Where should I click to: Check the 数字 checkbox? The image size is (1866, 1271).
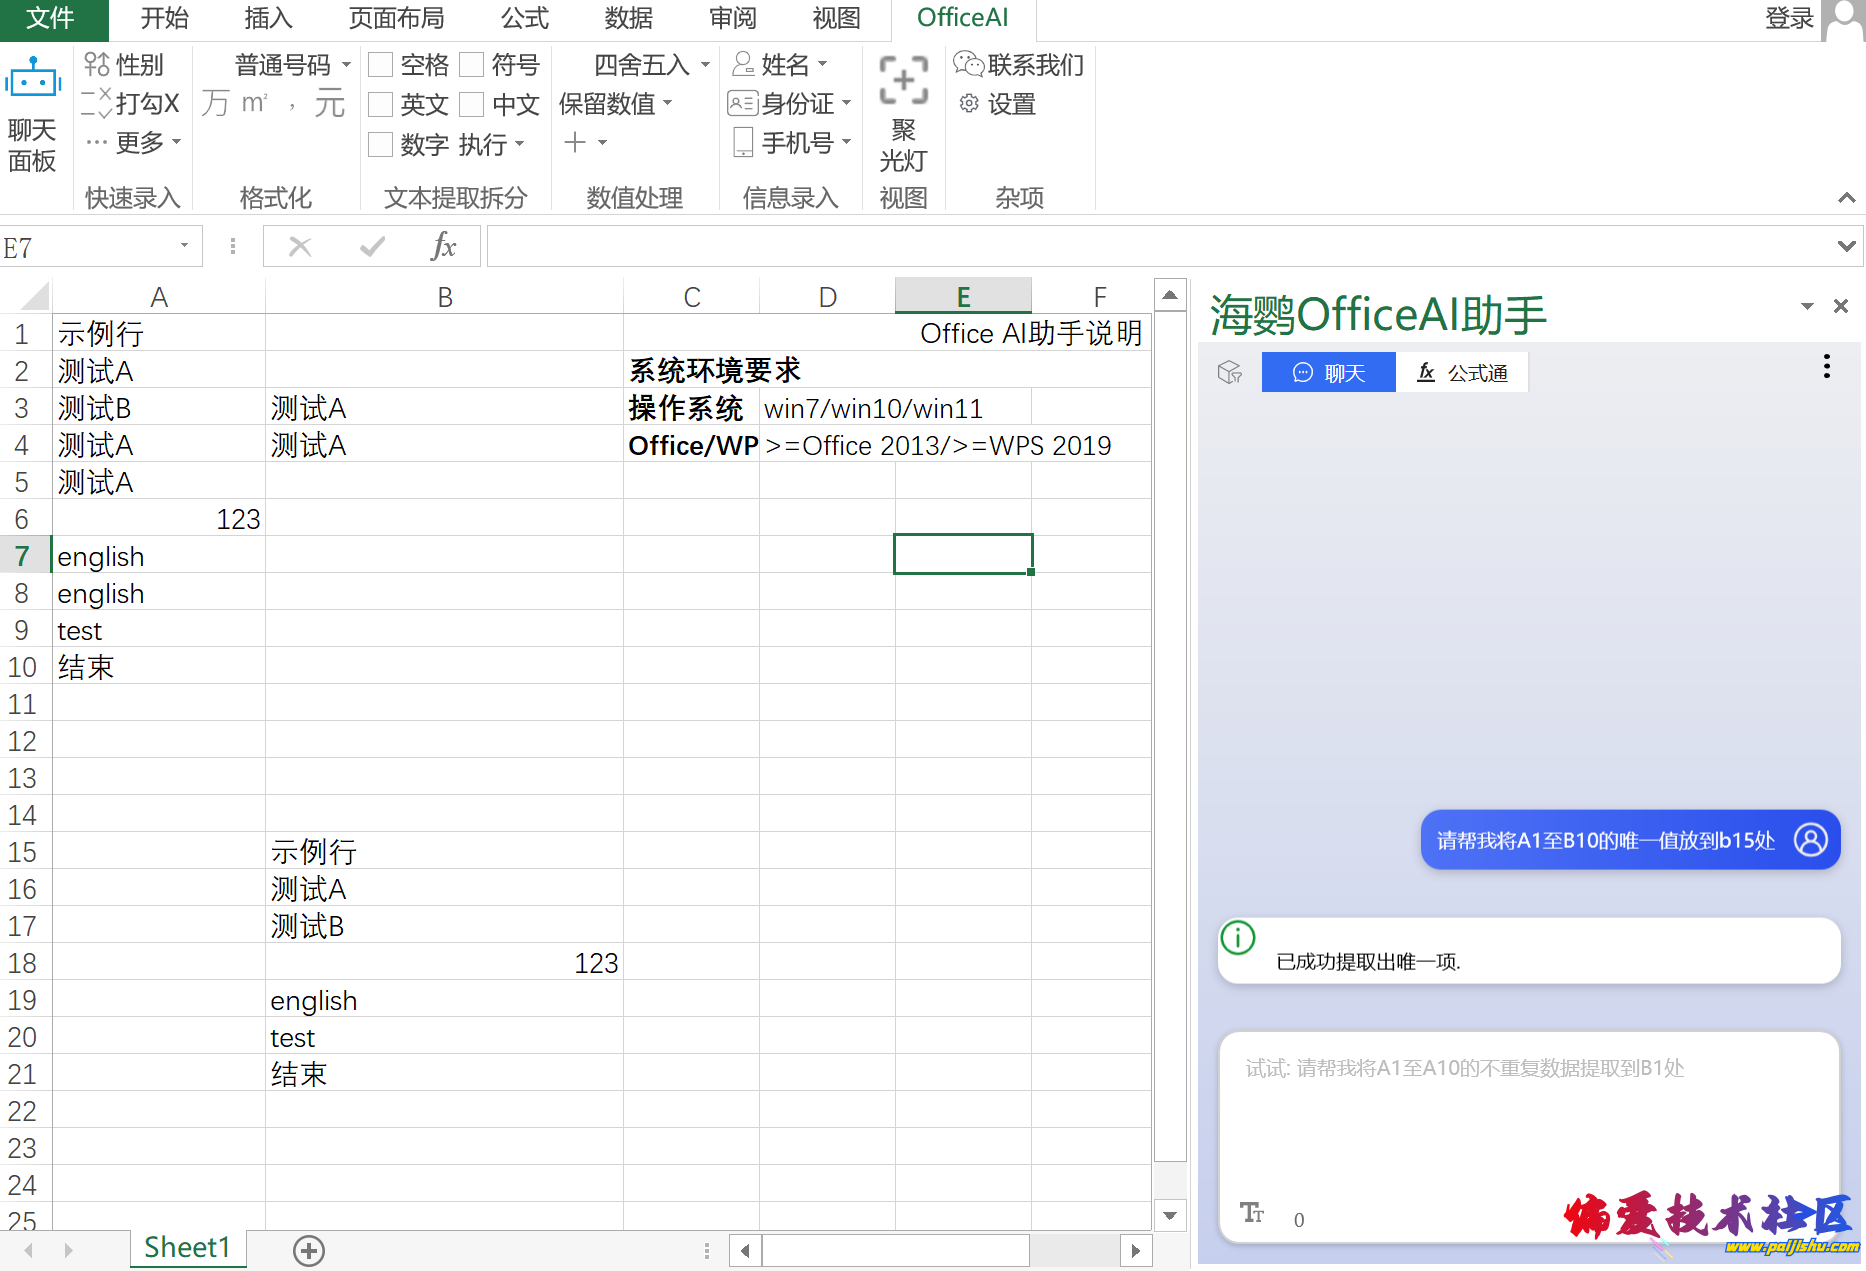[x=380, y=145]
